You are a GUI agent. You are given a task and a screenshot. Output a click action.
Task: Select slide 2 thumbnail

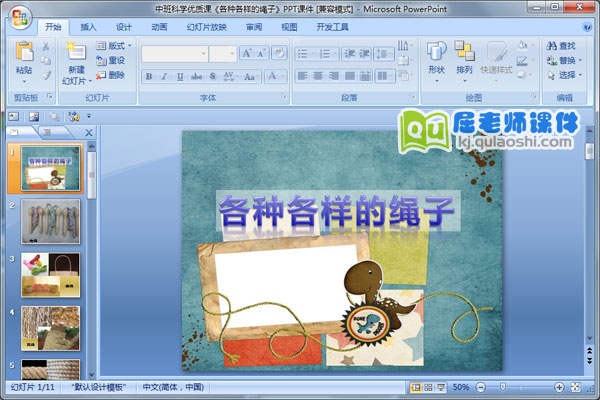pos(51,221)
